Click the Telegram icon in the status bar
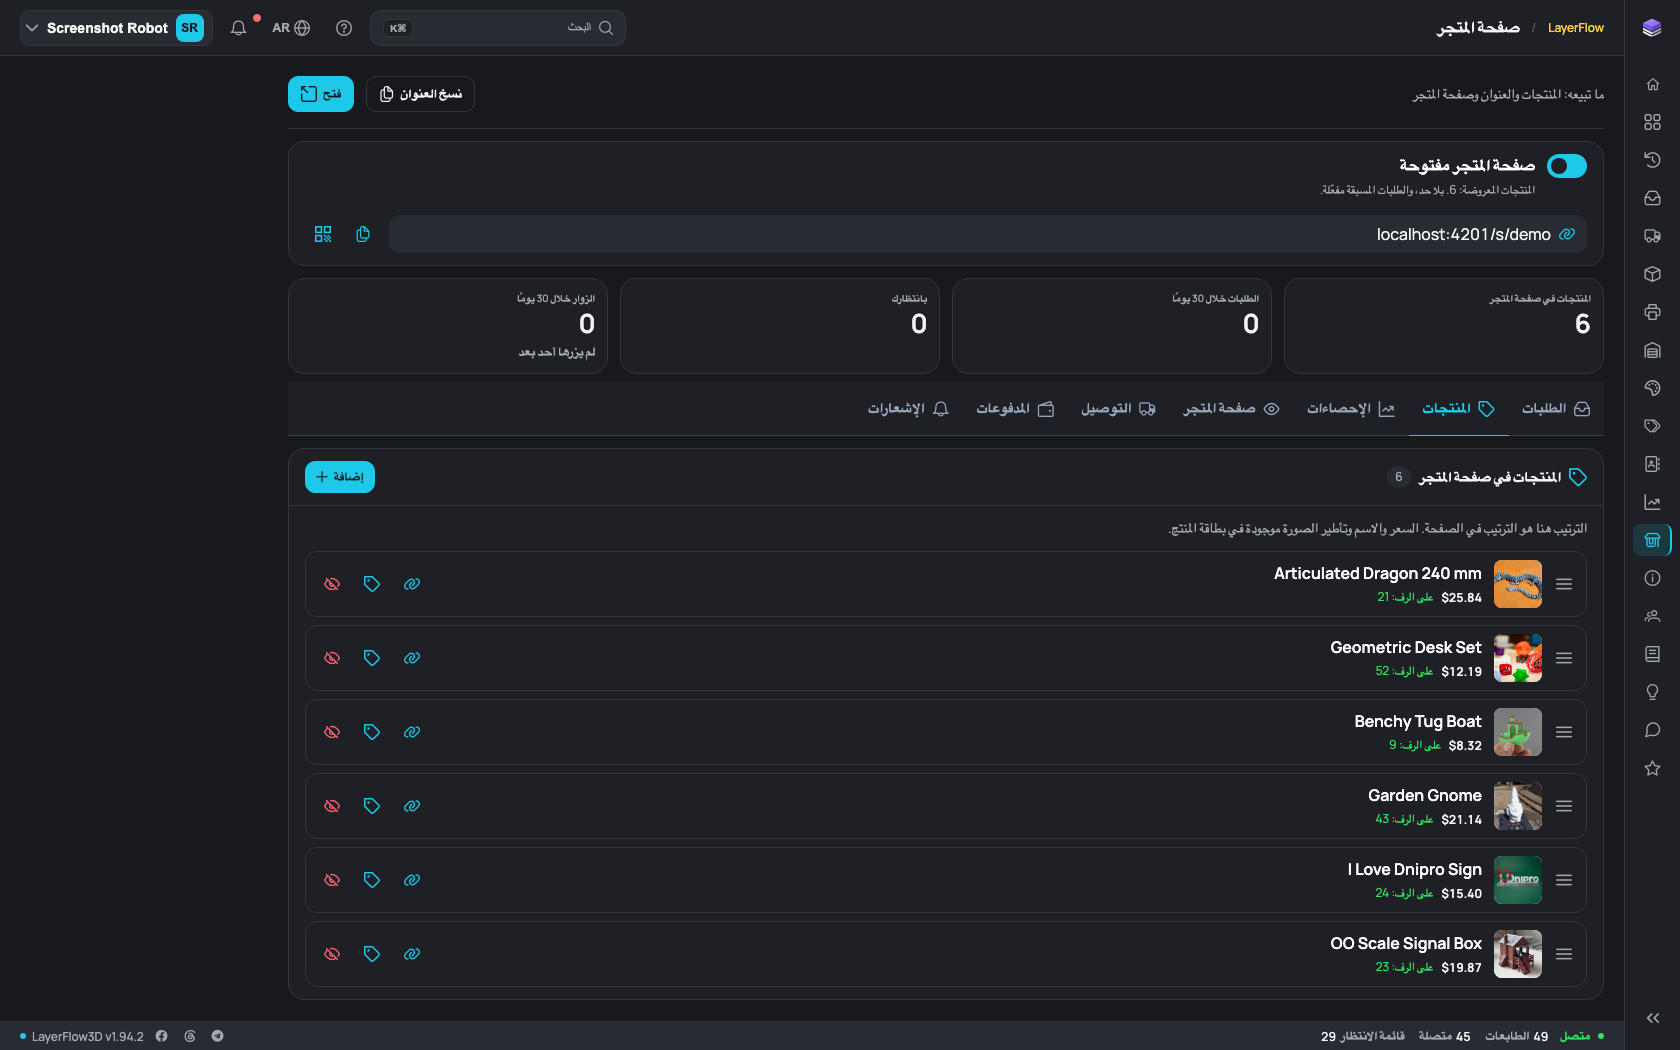This screenshot has width=1680, height=1050. pyautogui.click(x=217, y=1036)
